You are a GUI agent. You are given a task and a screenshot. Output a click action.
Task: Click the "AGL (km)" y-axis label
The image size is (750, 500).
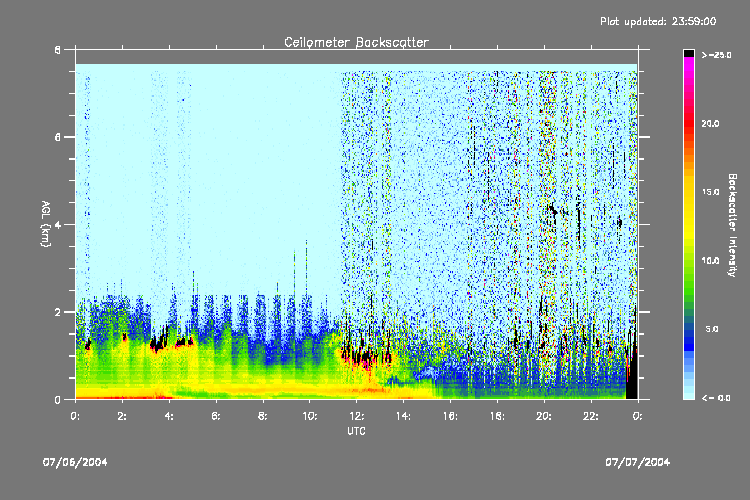[x=45, y=224]
